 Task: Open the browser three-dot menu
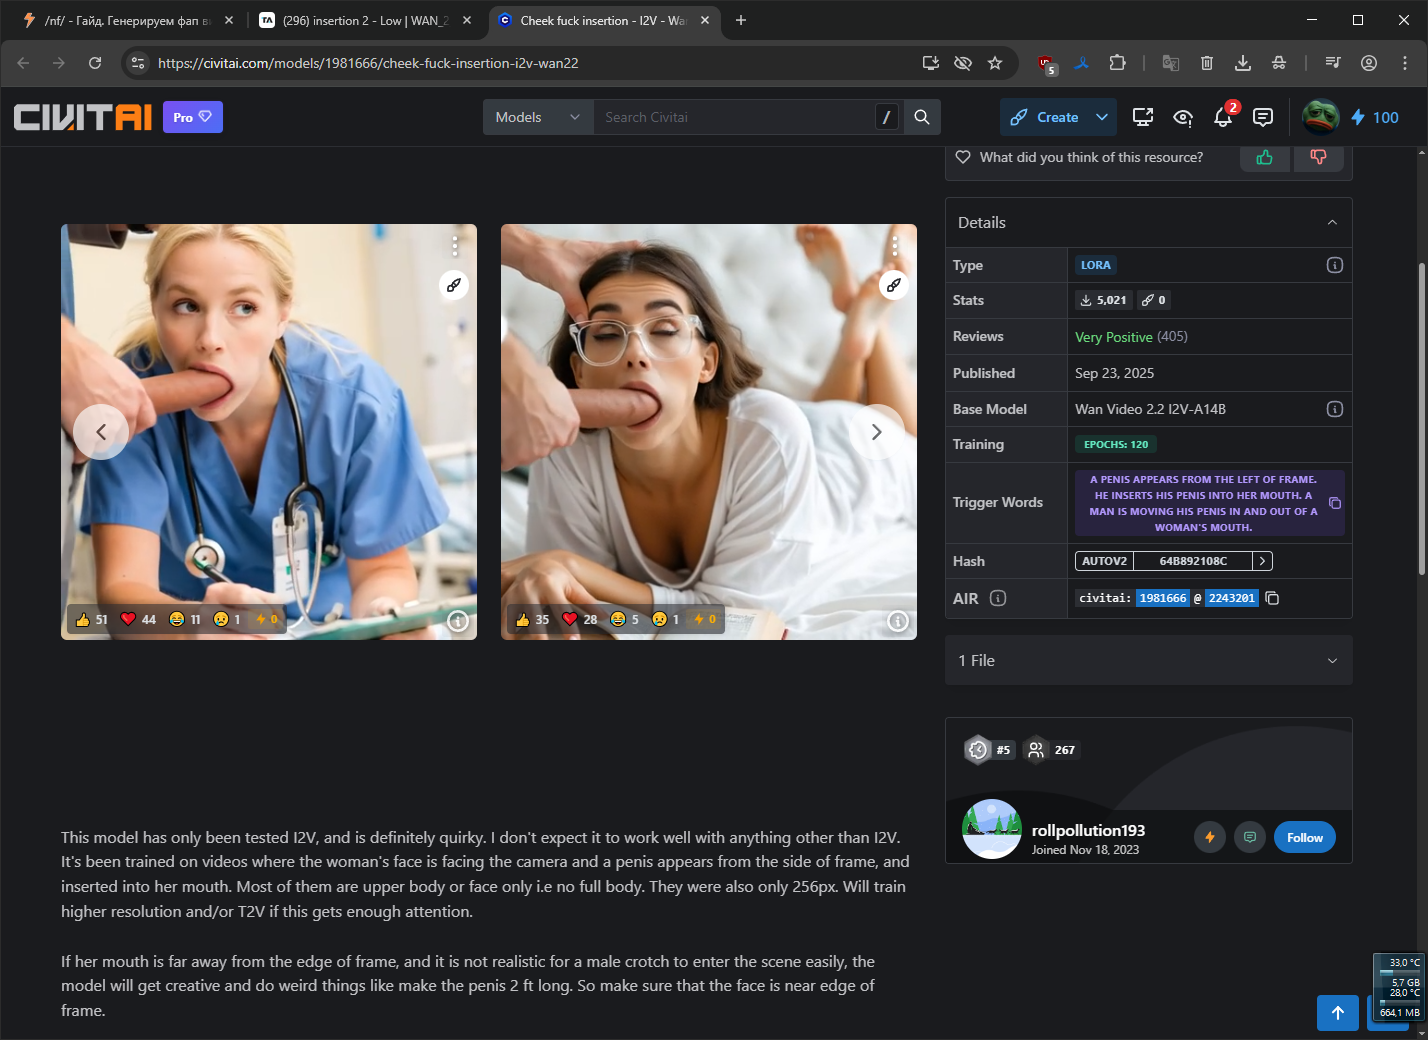point(1405,63)
